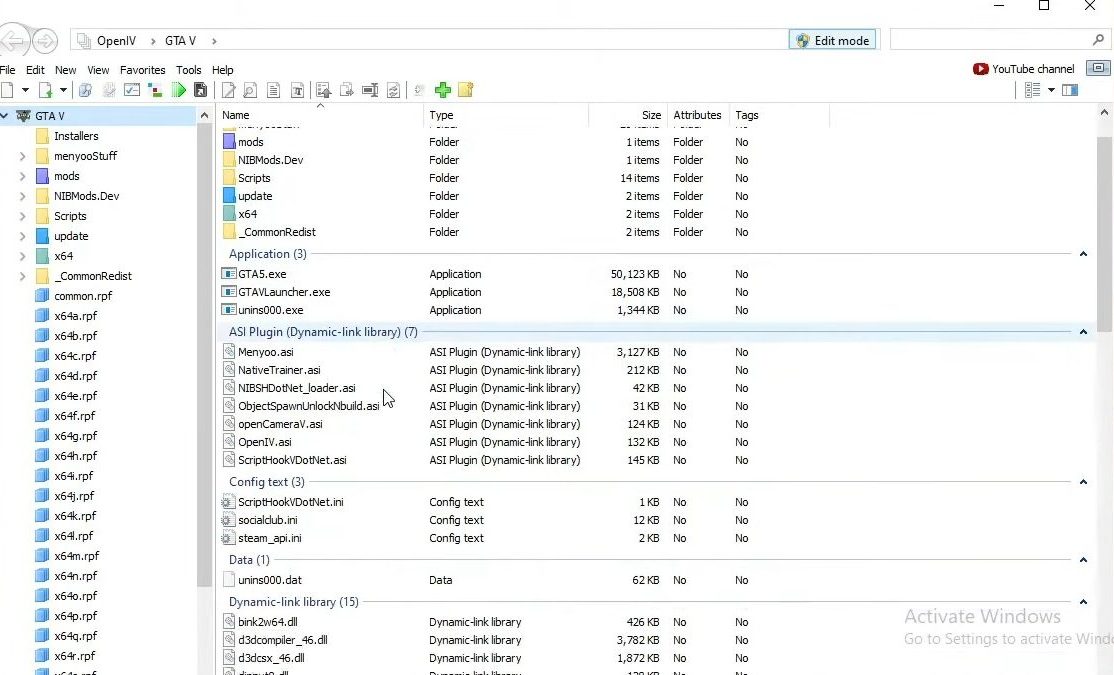Viewport: 1114px width, 675px height.
Task: Select the common.rpf tree item
Action: point(83,296)
